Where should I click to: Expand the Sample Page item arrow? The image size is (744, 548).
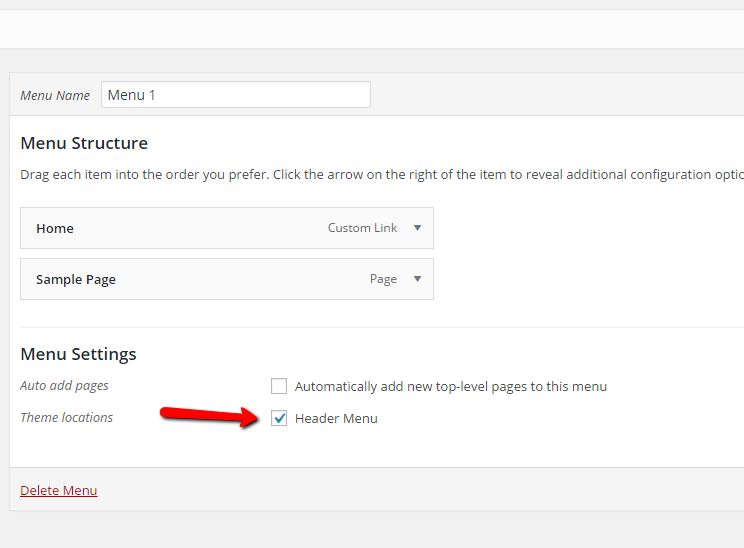pyautogui.click(x=418, y=279)
